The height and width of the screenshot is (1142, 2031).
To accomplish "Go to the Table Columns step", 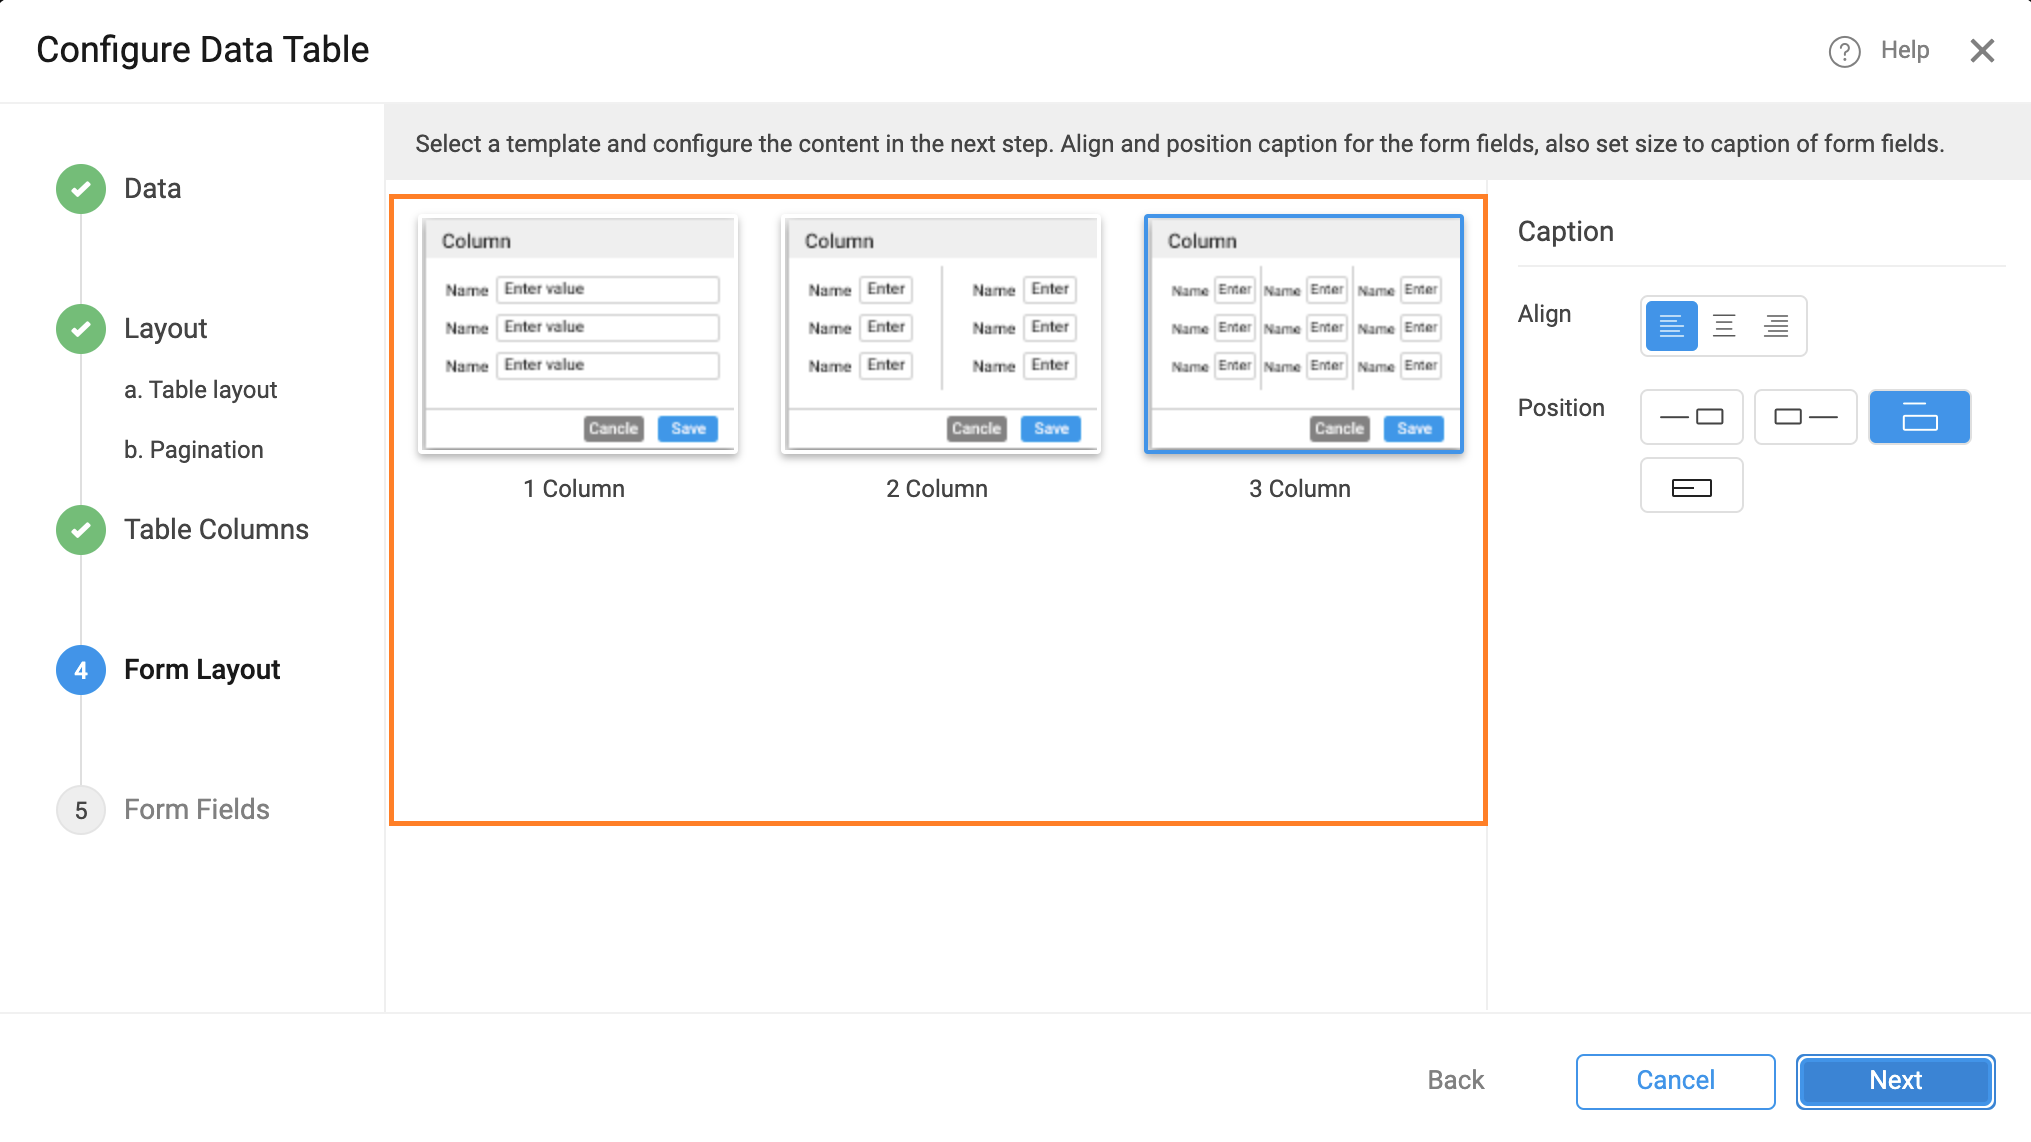I will coord(216,529).
